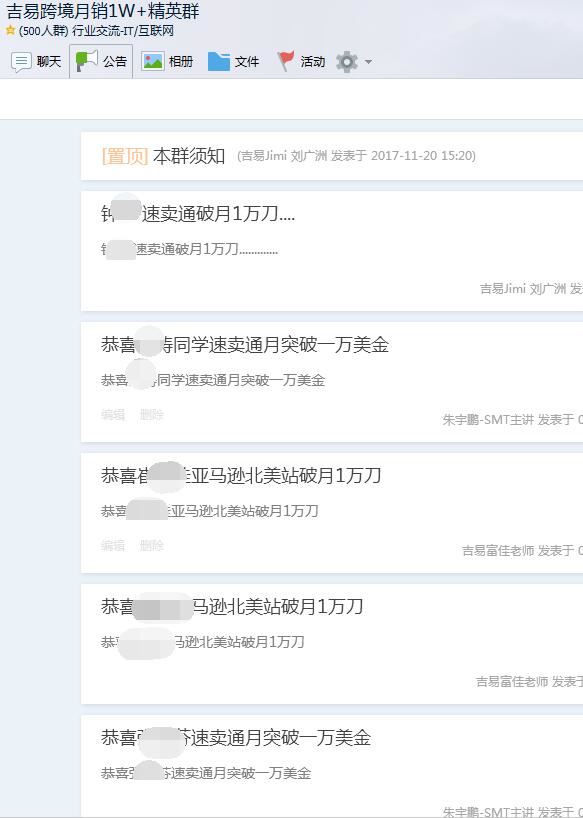Select the 公告 announcement flag icon

[x=86, y=61]
